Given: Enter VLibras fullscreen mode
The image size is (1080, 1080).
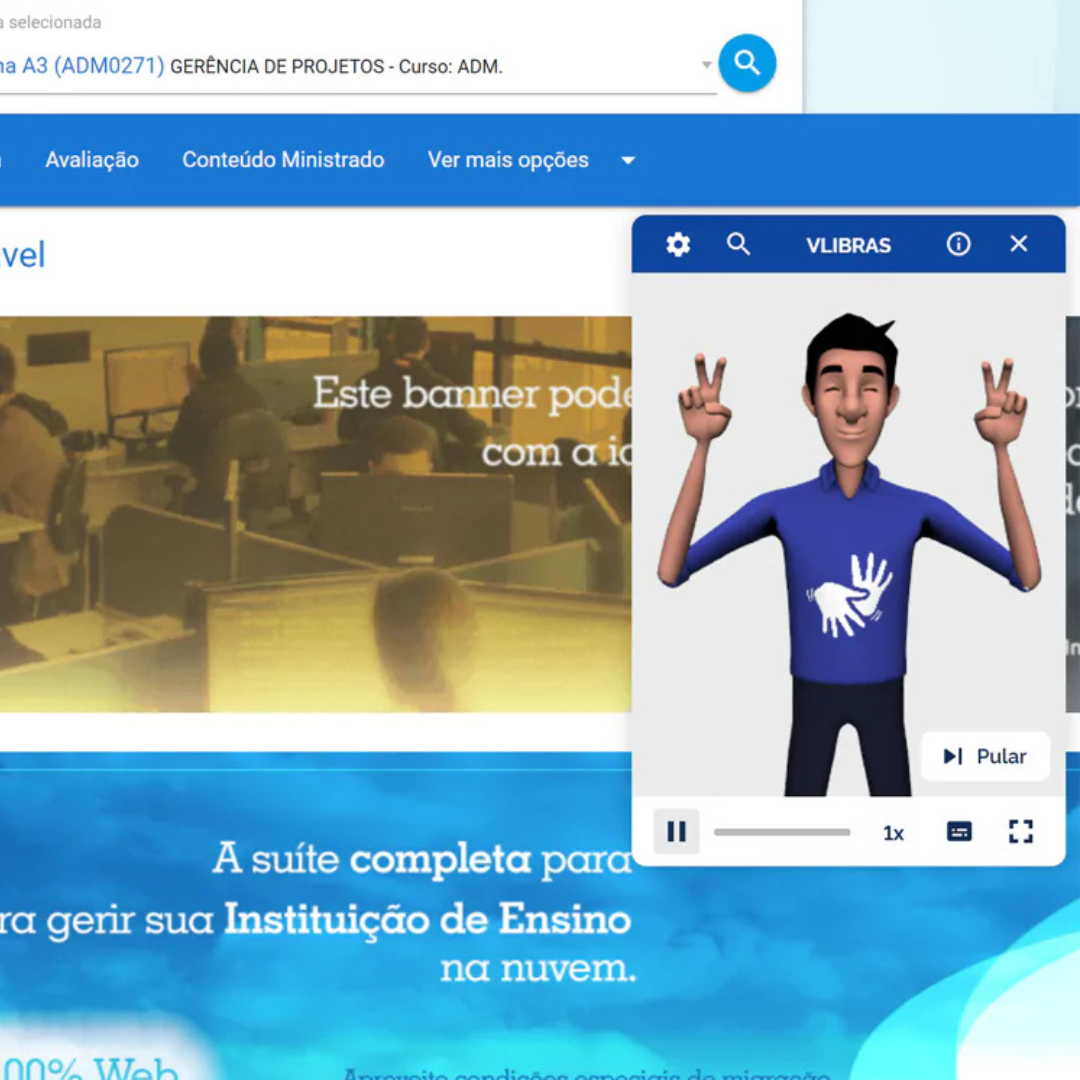Looking at the screenshot, I should (1021, 831).
